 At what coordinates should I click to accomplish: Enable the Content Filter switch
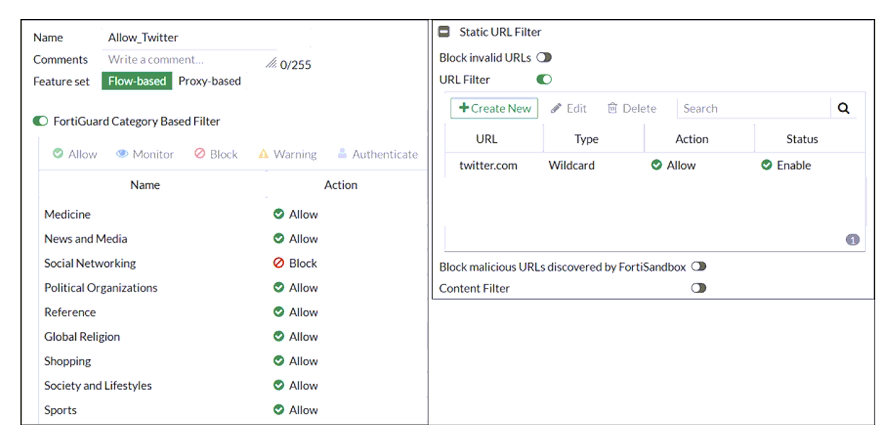[x=699, y=288]
